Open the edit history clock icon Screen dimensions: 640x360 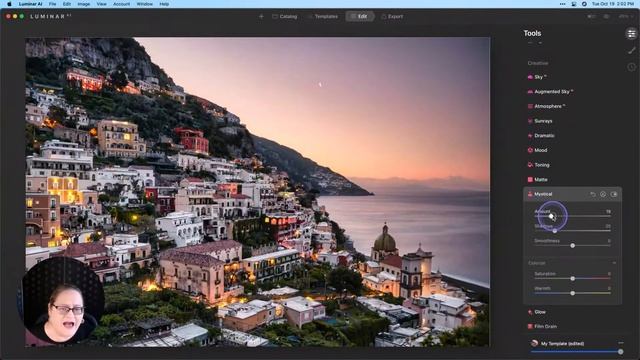click(631, 67)
